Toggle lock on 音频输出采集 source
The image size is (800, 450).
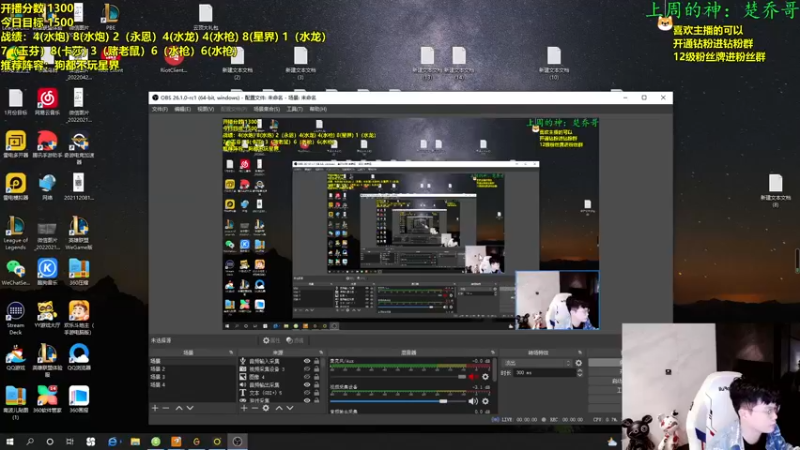coord(316,385)
